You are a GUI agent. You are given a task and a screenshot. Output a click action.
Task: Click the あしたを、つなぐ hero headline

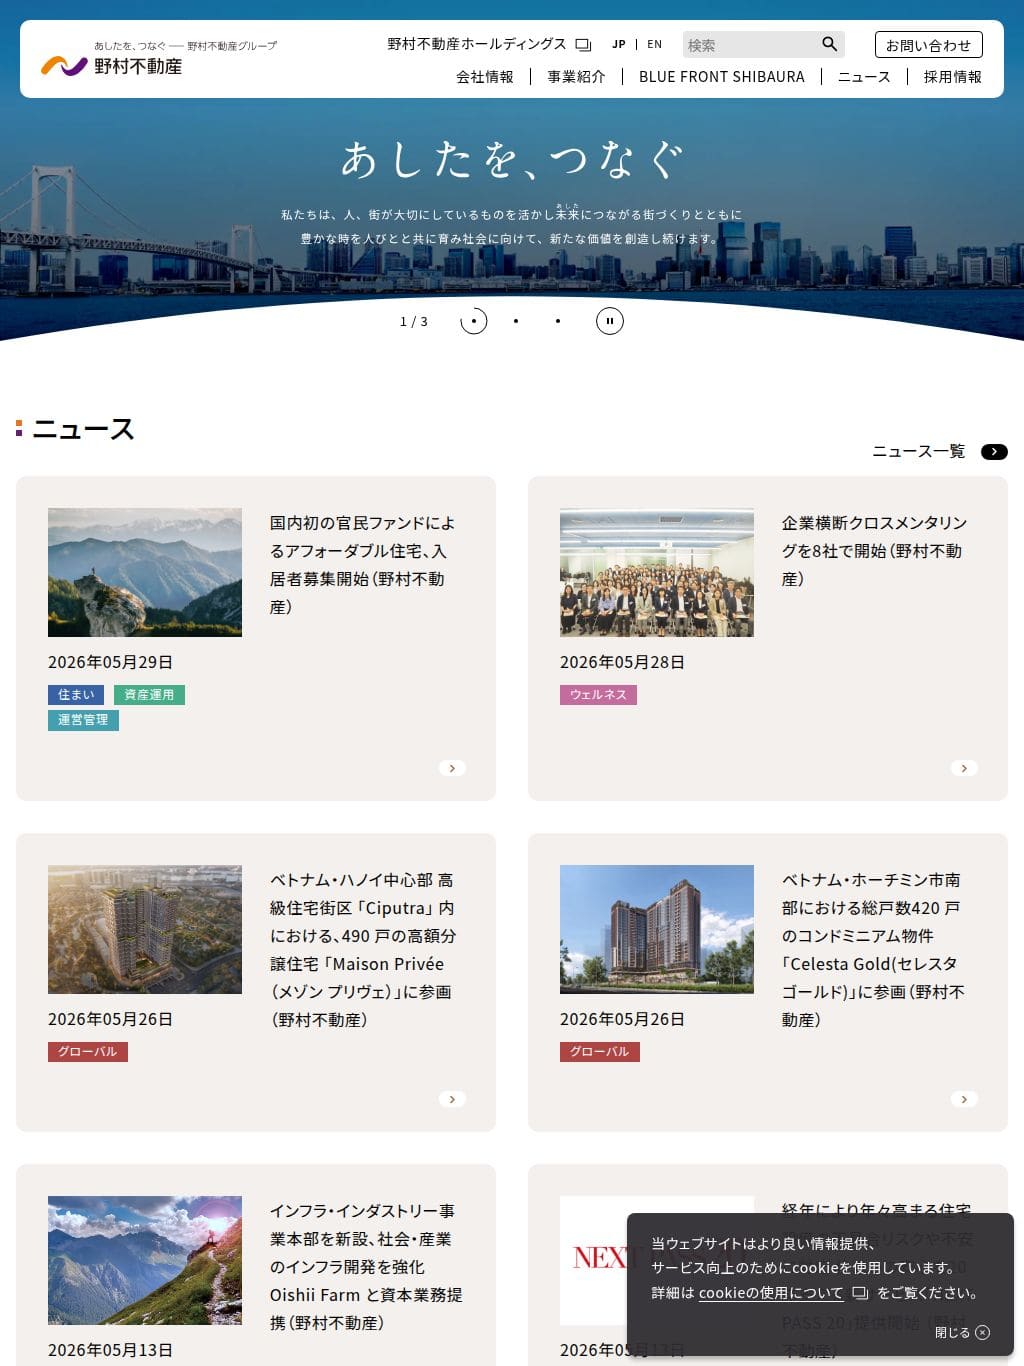(x=512, y=160)
